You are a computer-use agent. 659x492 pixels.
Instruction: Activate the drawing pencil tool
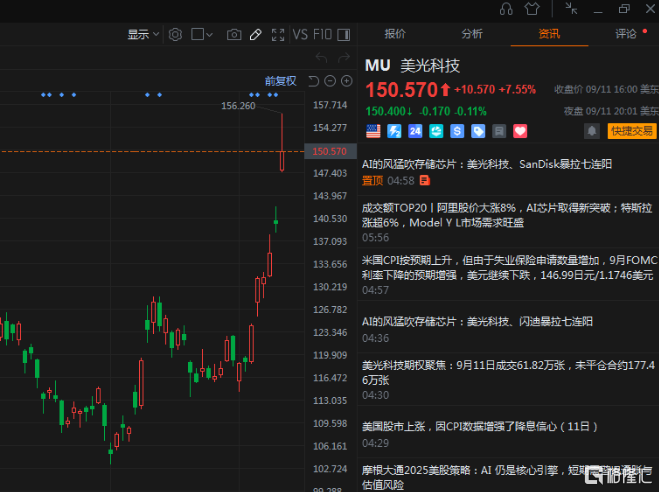tap(256, 34)
